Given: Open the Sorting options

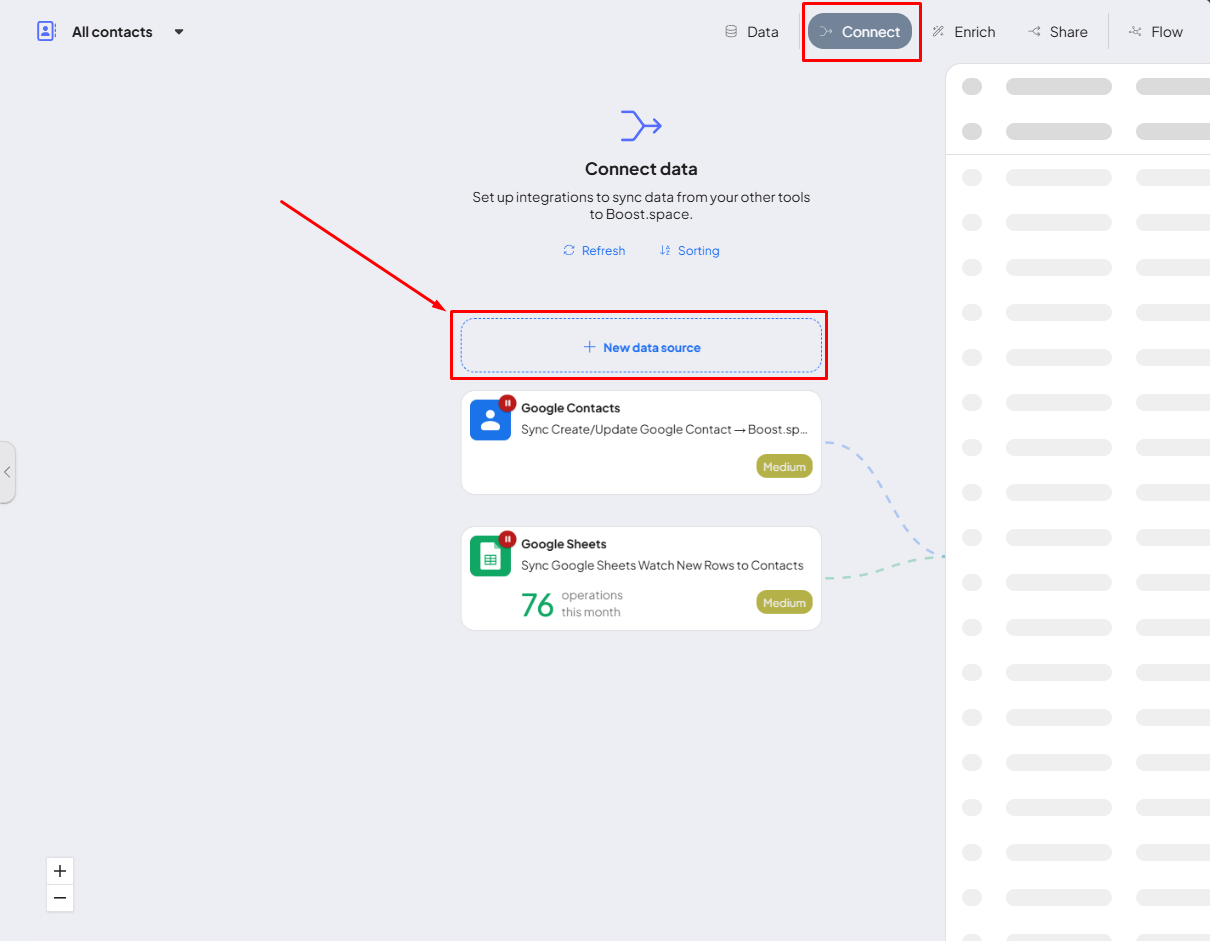Looking at the screenshot, I should tap(689, 251).
